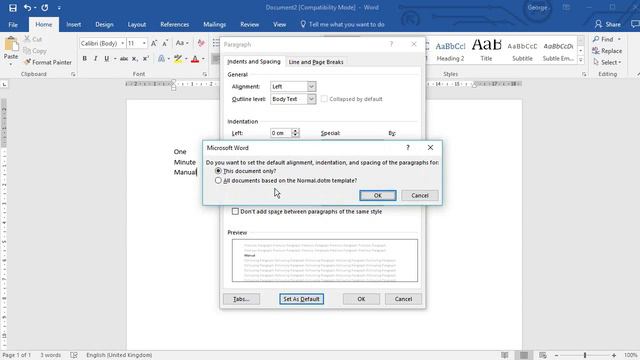Click the Redo/Repeat icon in title bar
Screen dimensions: 640x360
pos(44,8)
